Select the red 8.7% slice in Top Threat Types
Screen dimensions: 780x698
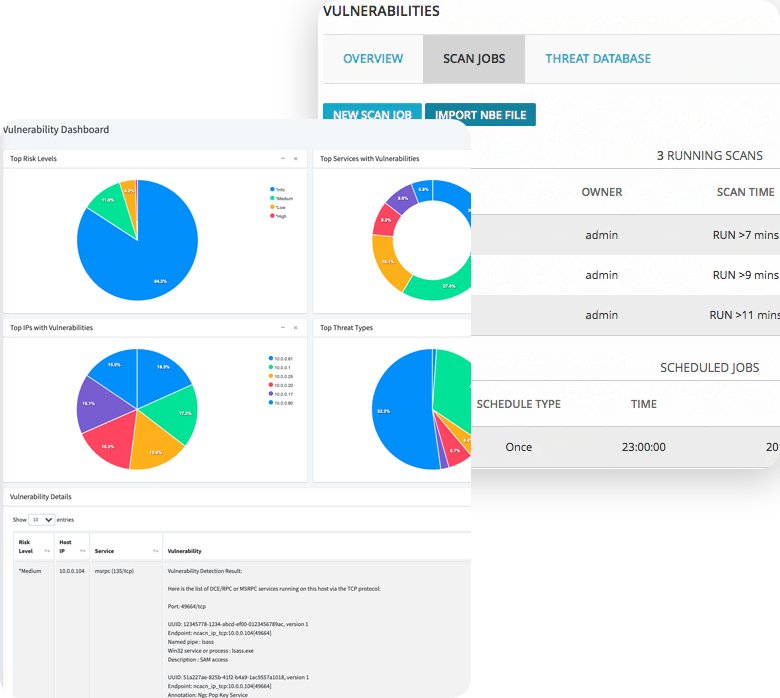(x=453, y=448)
